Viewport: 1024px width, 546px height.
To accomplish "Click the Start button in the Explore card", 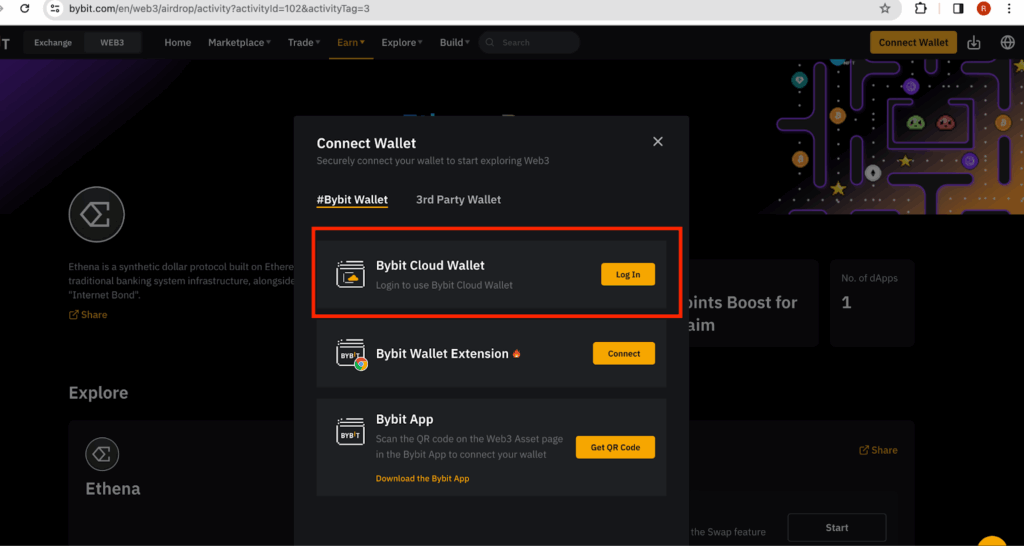I will click(837, 527).
